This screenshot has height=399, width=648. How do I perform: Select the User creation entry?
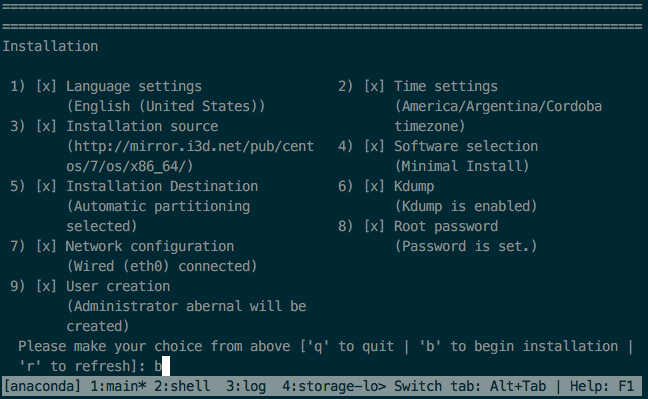[118, 286]
